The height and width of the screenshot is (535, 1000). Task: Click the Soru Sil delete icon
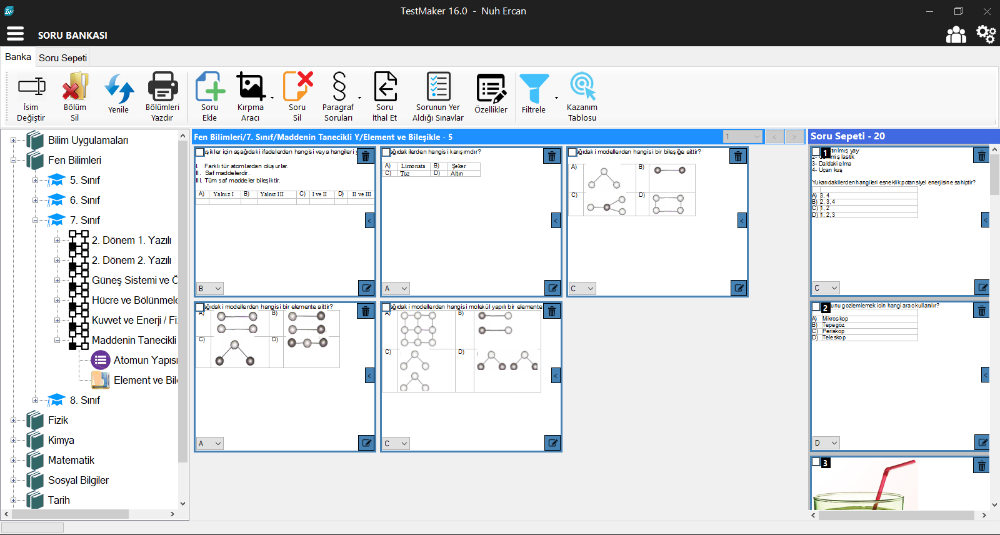coord(297,88)
